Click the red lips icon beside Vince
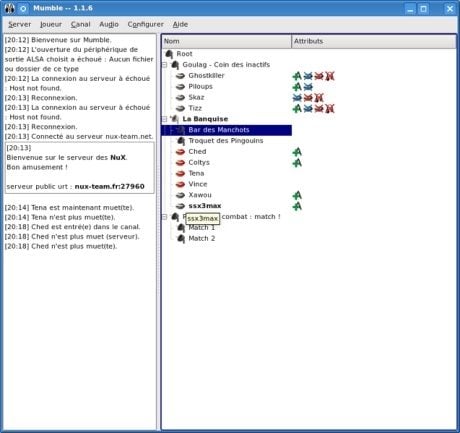Viewport: 460px width, 433px height. pos(180,184)
